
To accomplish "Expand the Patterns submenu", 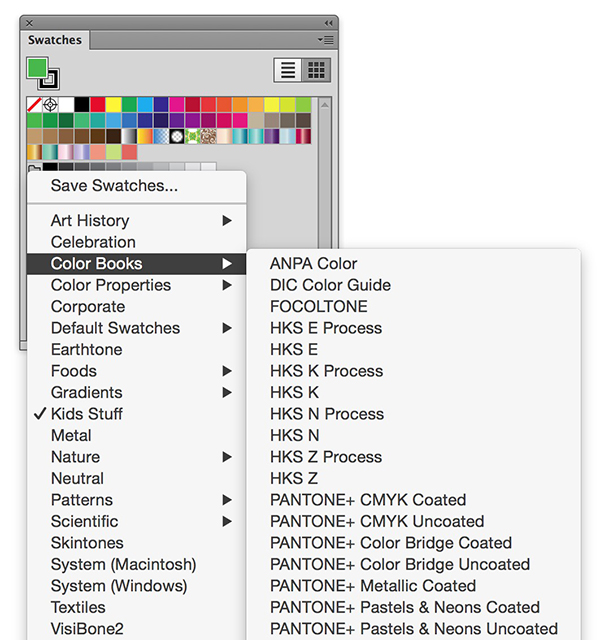I will point(137,500).
